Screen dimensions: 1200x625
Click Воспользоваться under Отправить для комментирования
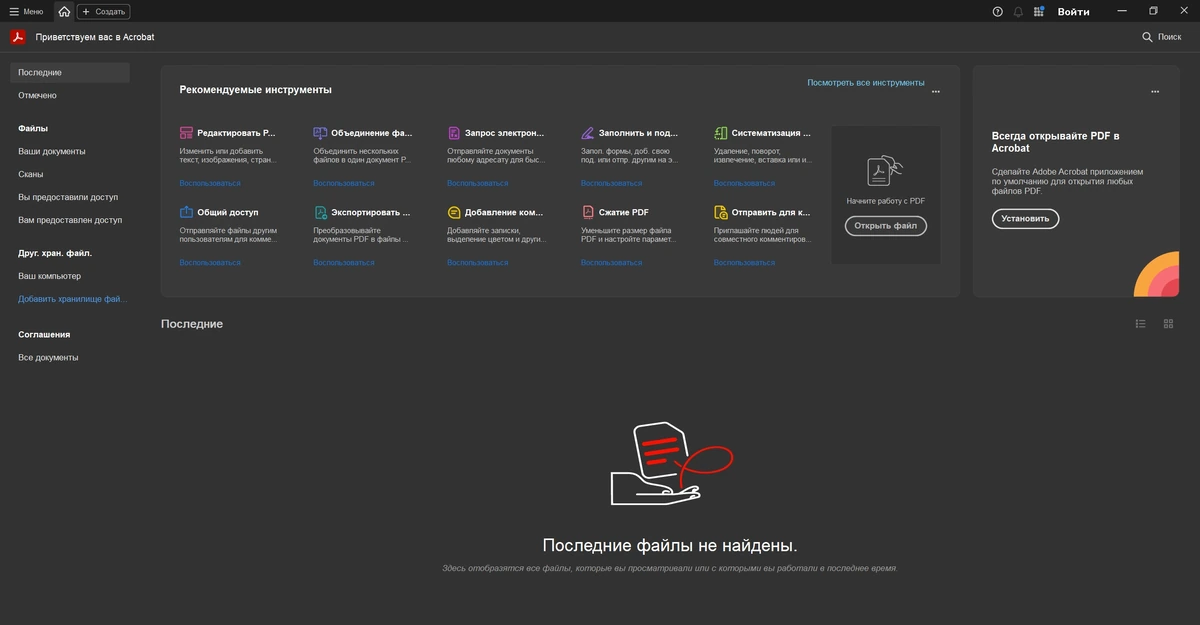pos(744,262)
